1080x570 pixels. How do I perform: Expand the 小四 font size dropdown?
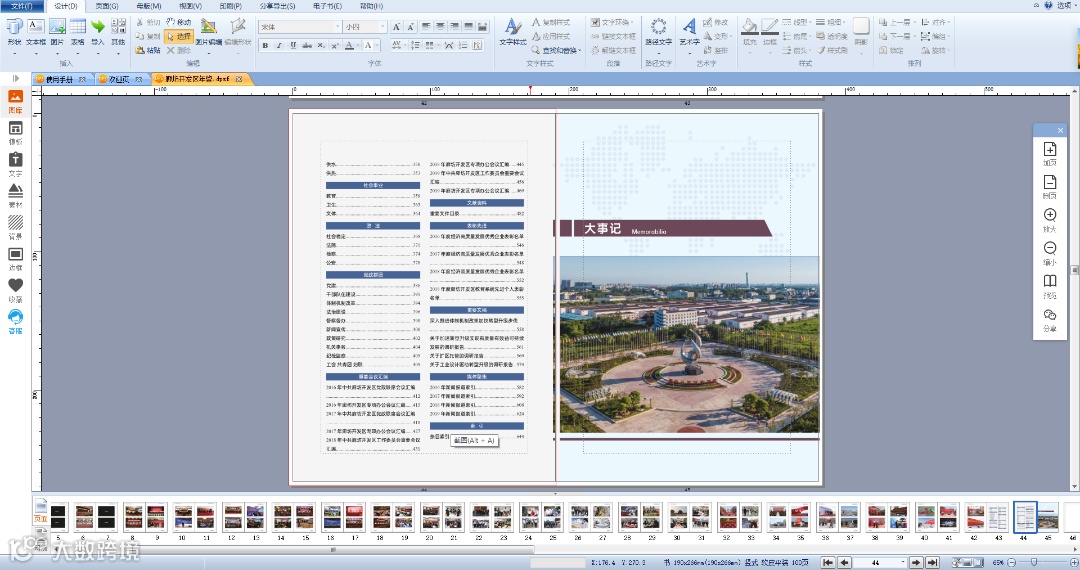pyautogui.click(x=383, y=27)
